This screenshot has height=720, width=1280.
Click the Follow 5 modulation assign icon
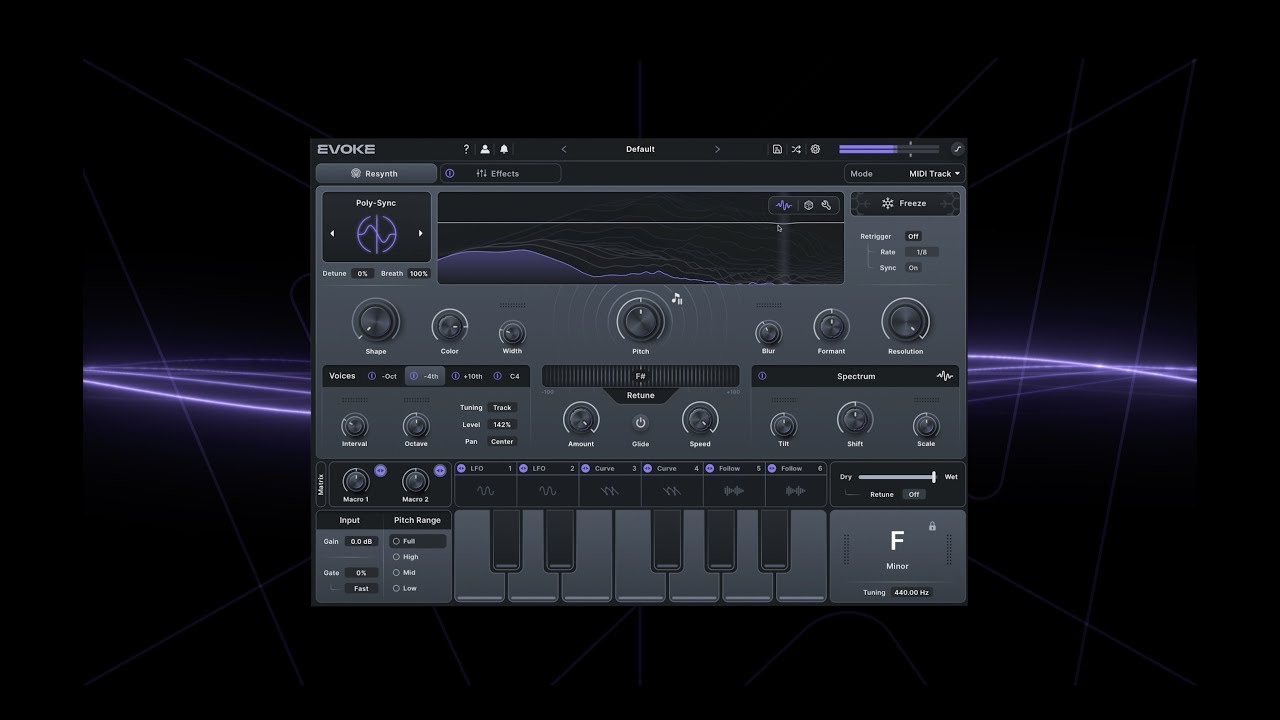click(710, 468)
